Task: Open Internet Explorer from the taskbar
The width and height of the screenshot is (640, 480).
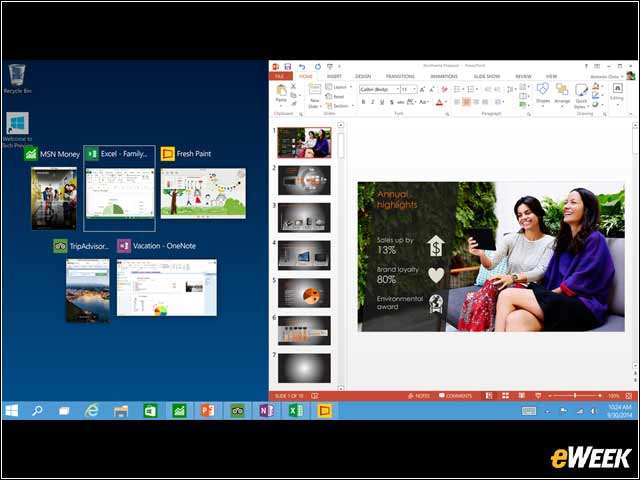Action: click(92, 411)
